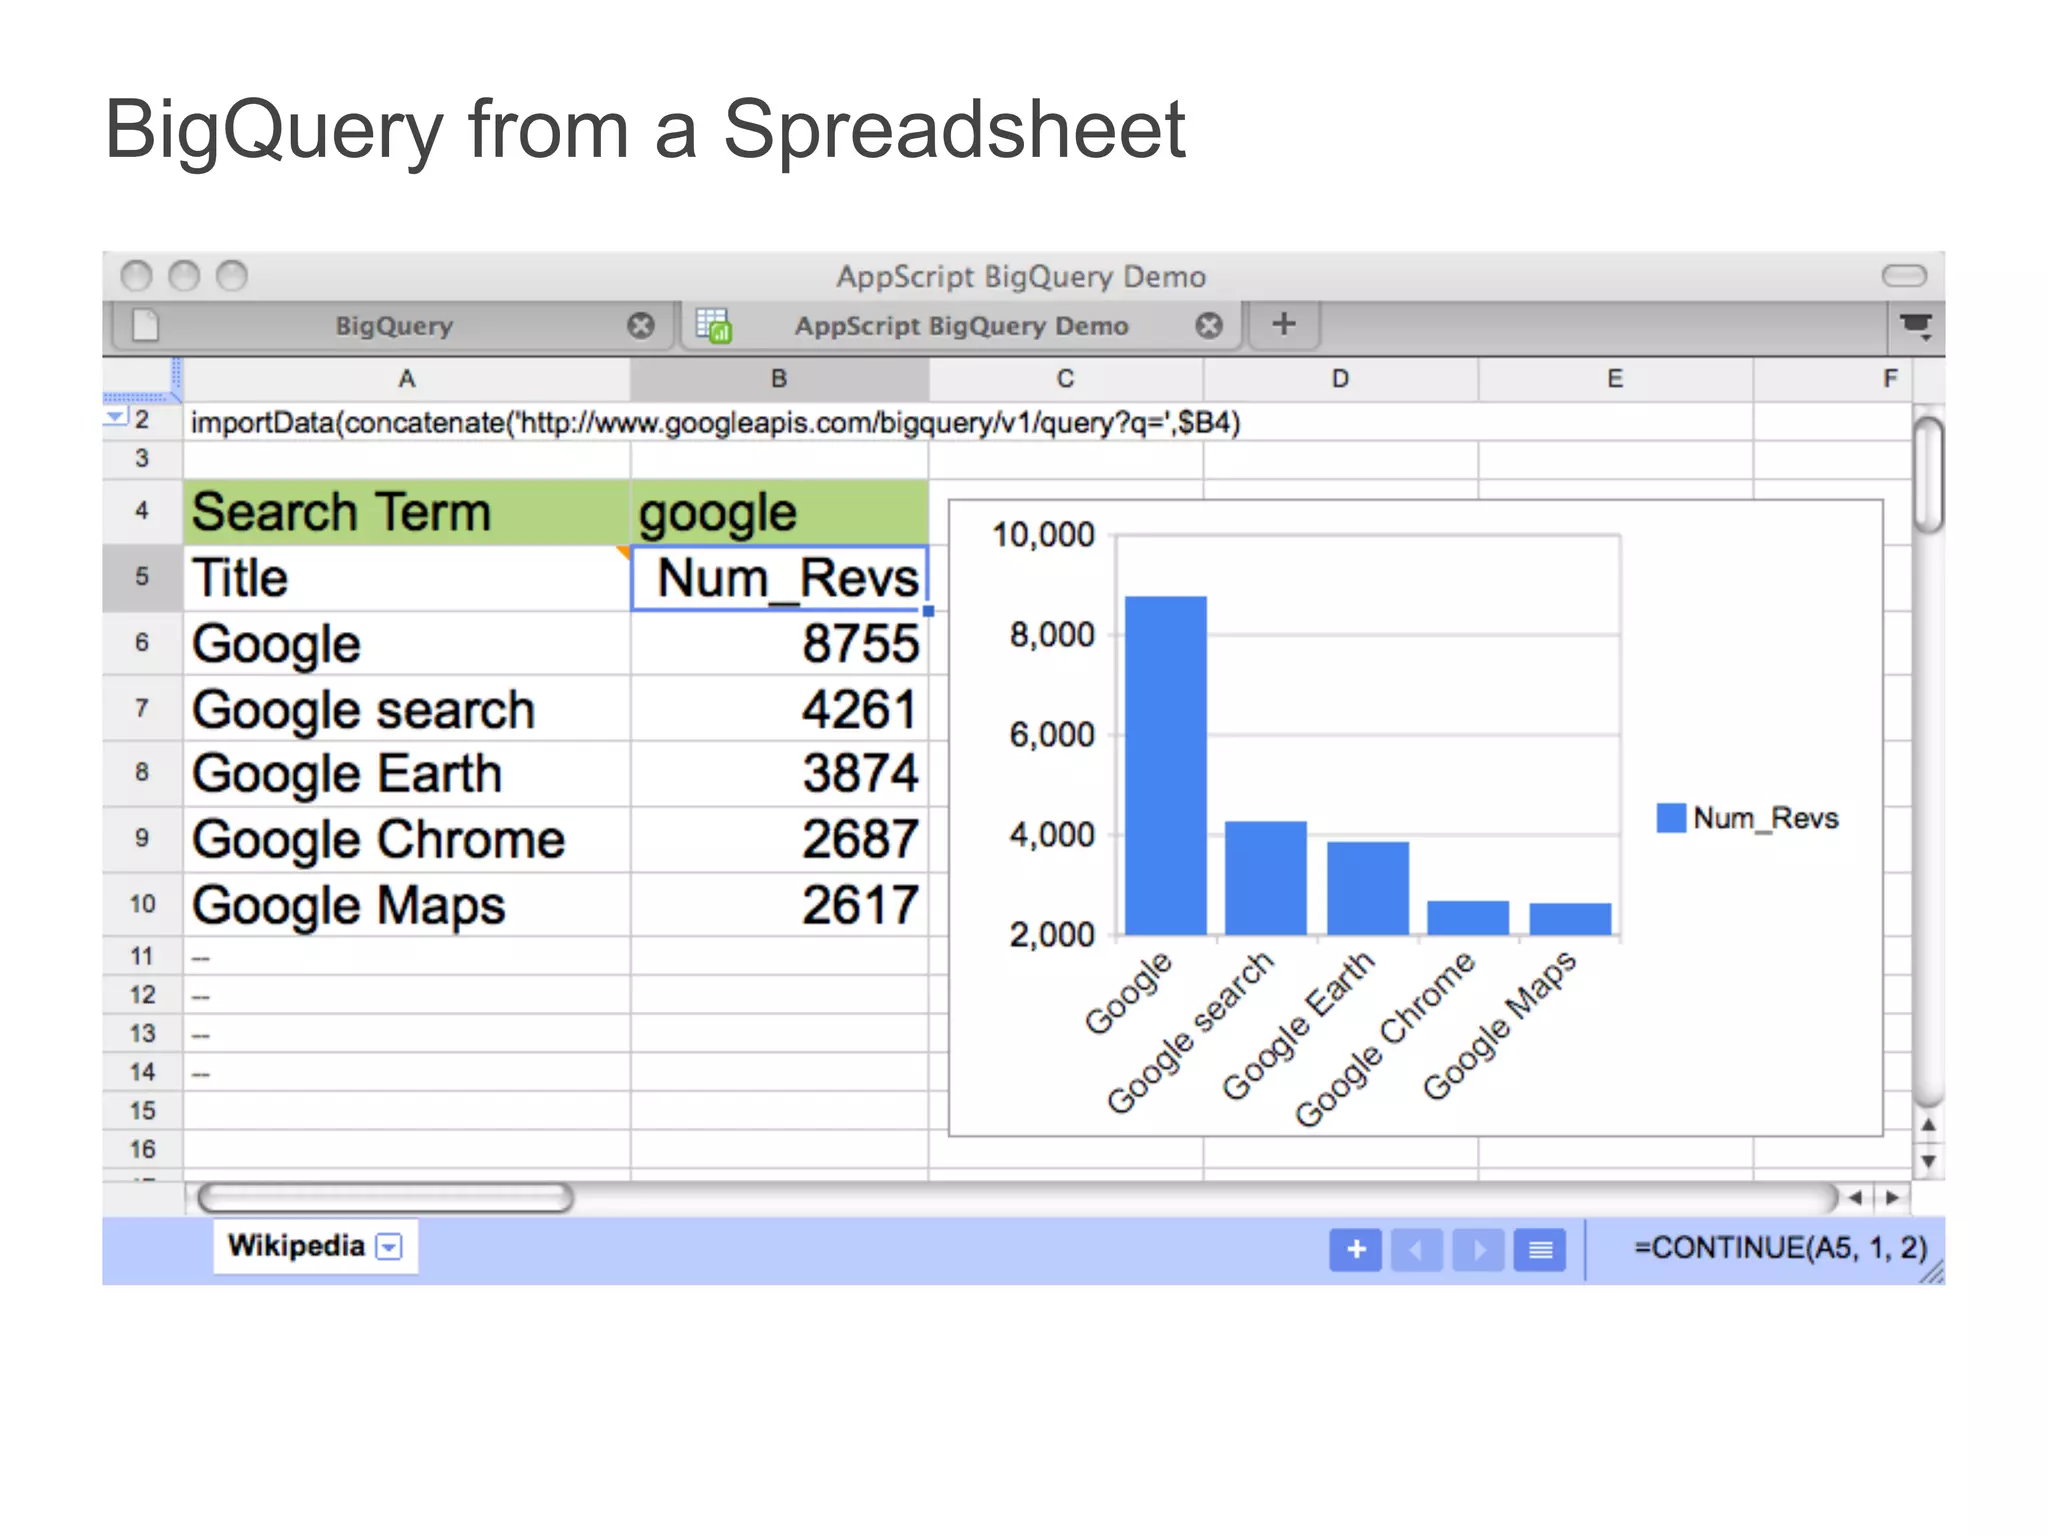Click the '8755' cell

(779, 643)
